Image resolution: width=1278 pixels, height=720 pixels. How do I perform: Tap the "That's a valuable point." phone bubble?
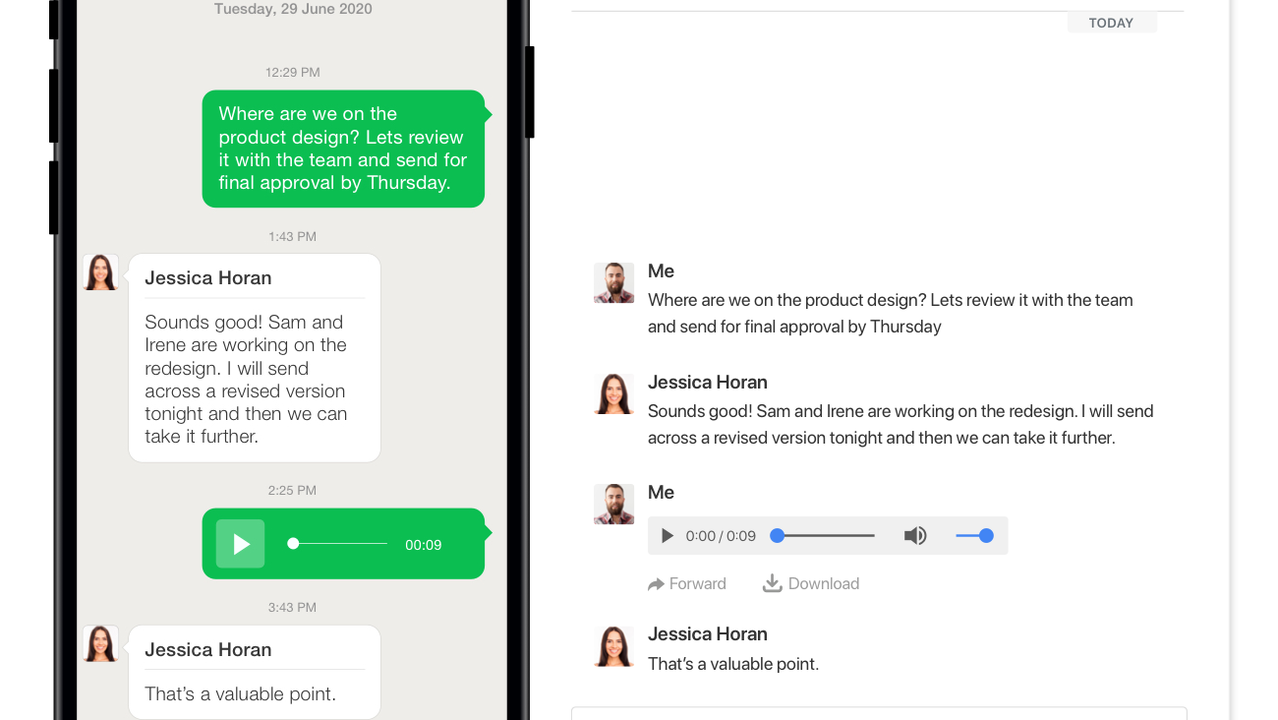(x=254, y=672)
